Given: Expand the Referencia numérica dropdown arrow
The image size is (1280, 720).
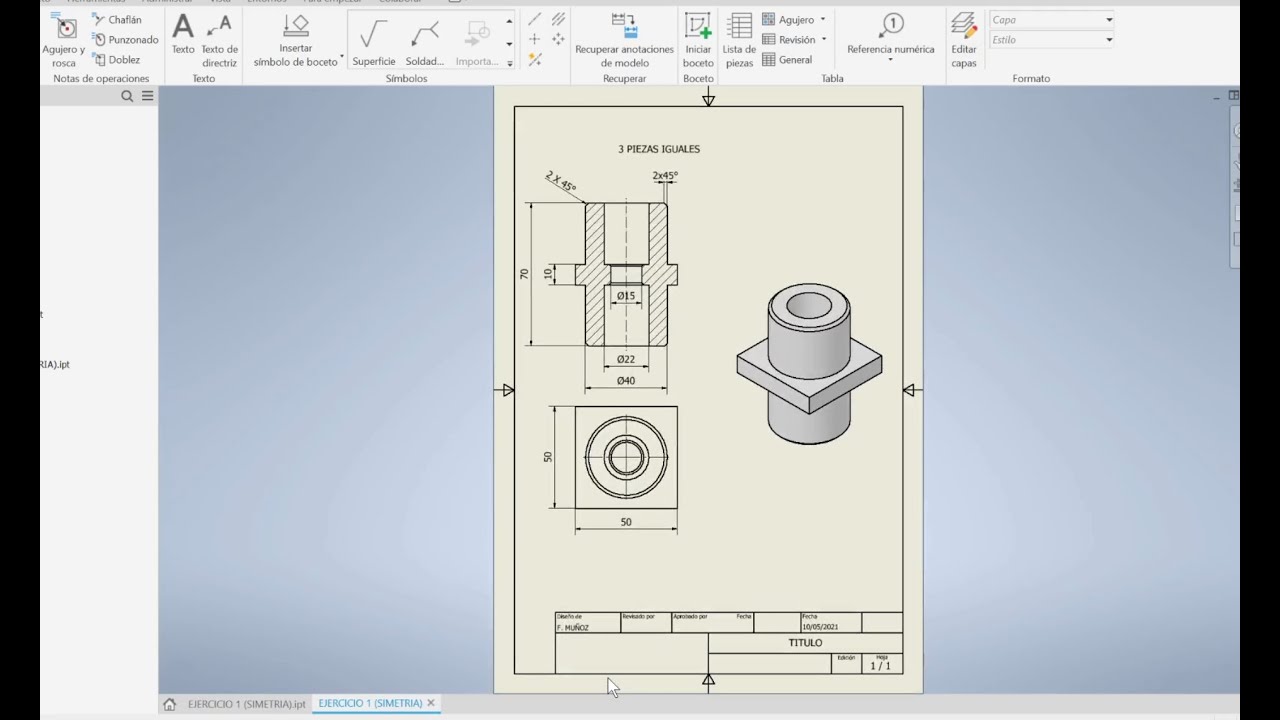Looking at the screenshot, I should click(890, 60).
